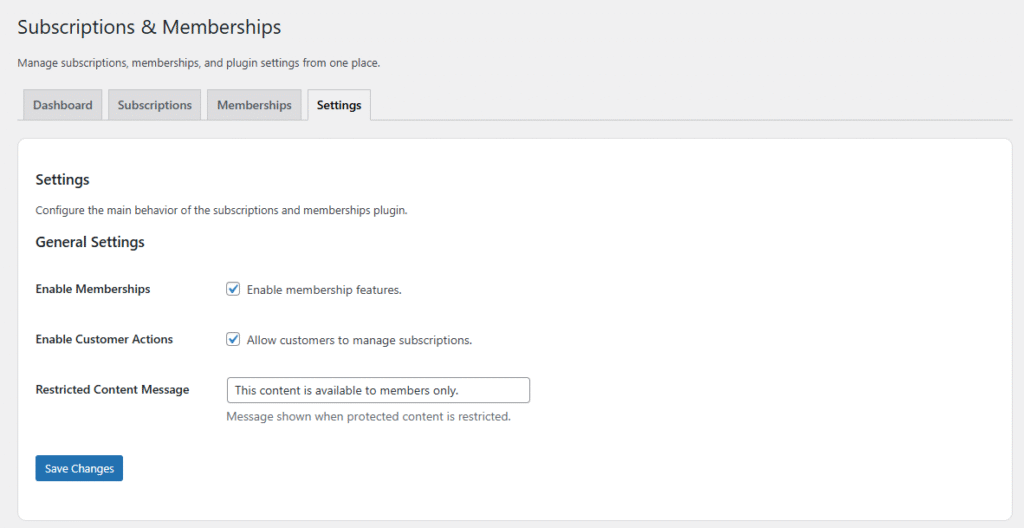Uncheck the Enable Memberships checkbox
The image size is (1024, 528).
point(233,289)
